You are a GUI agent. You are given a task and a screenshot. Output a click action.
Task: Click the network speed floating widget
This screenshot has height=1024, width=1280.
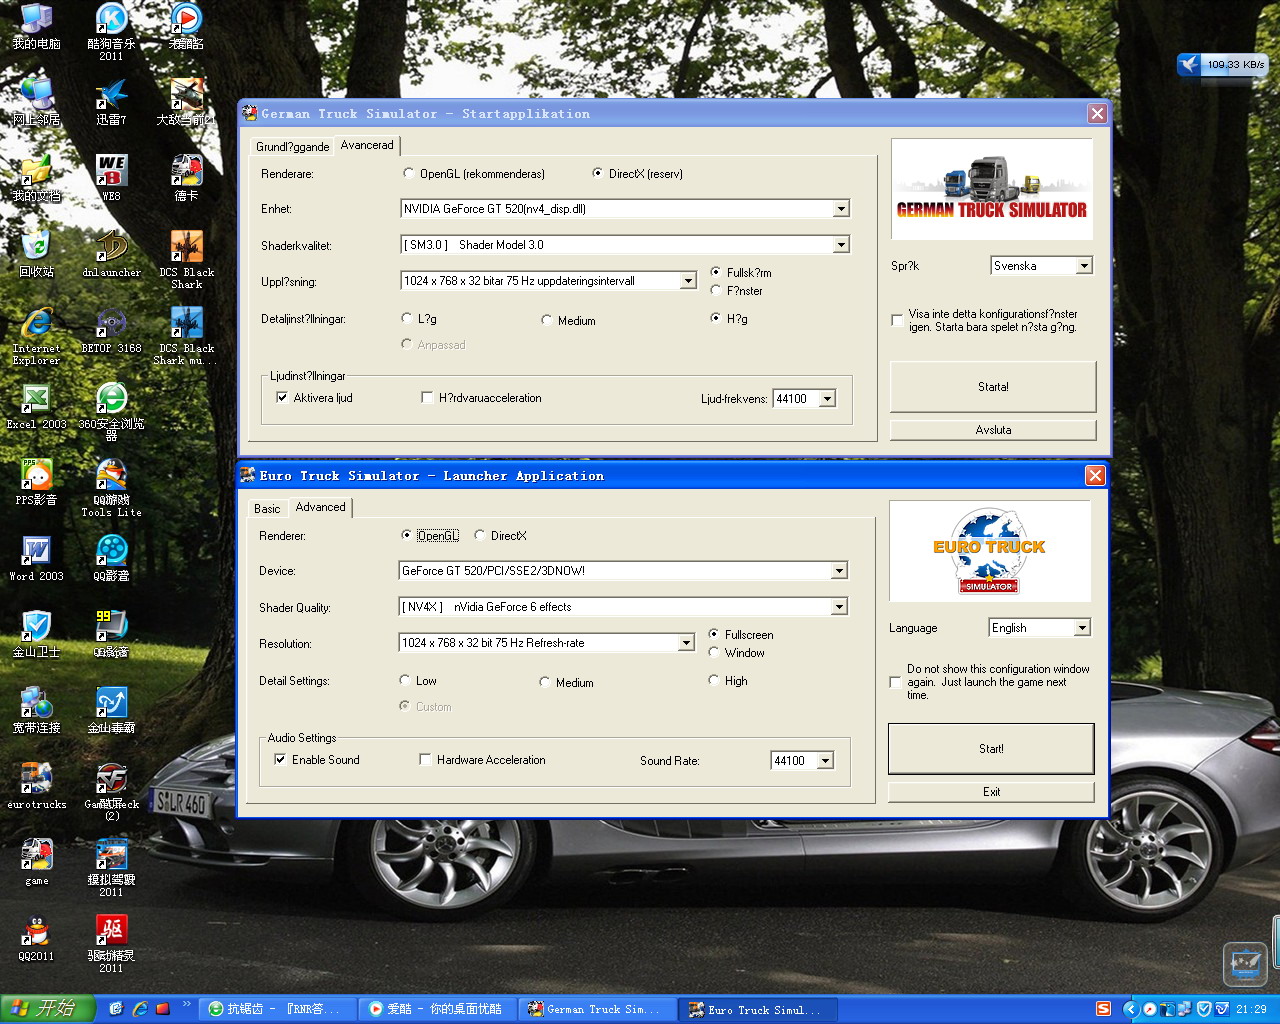pos(1223,64)
